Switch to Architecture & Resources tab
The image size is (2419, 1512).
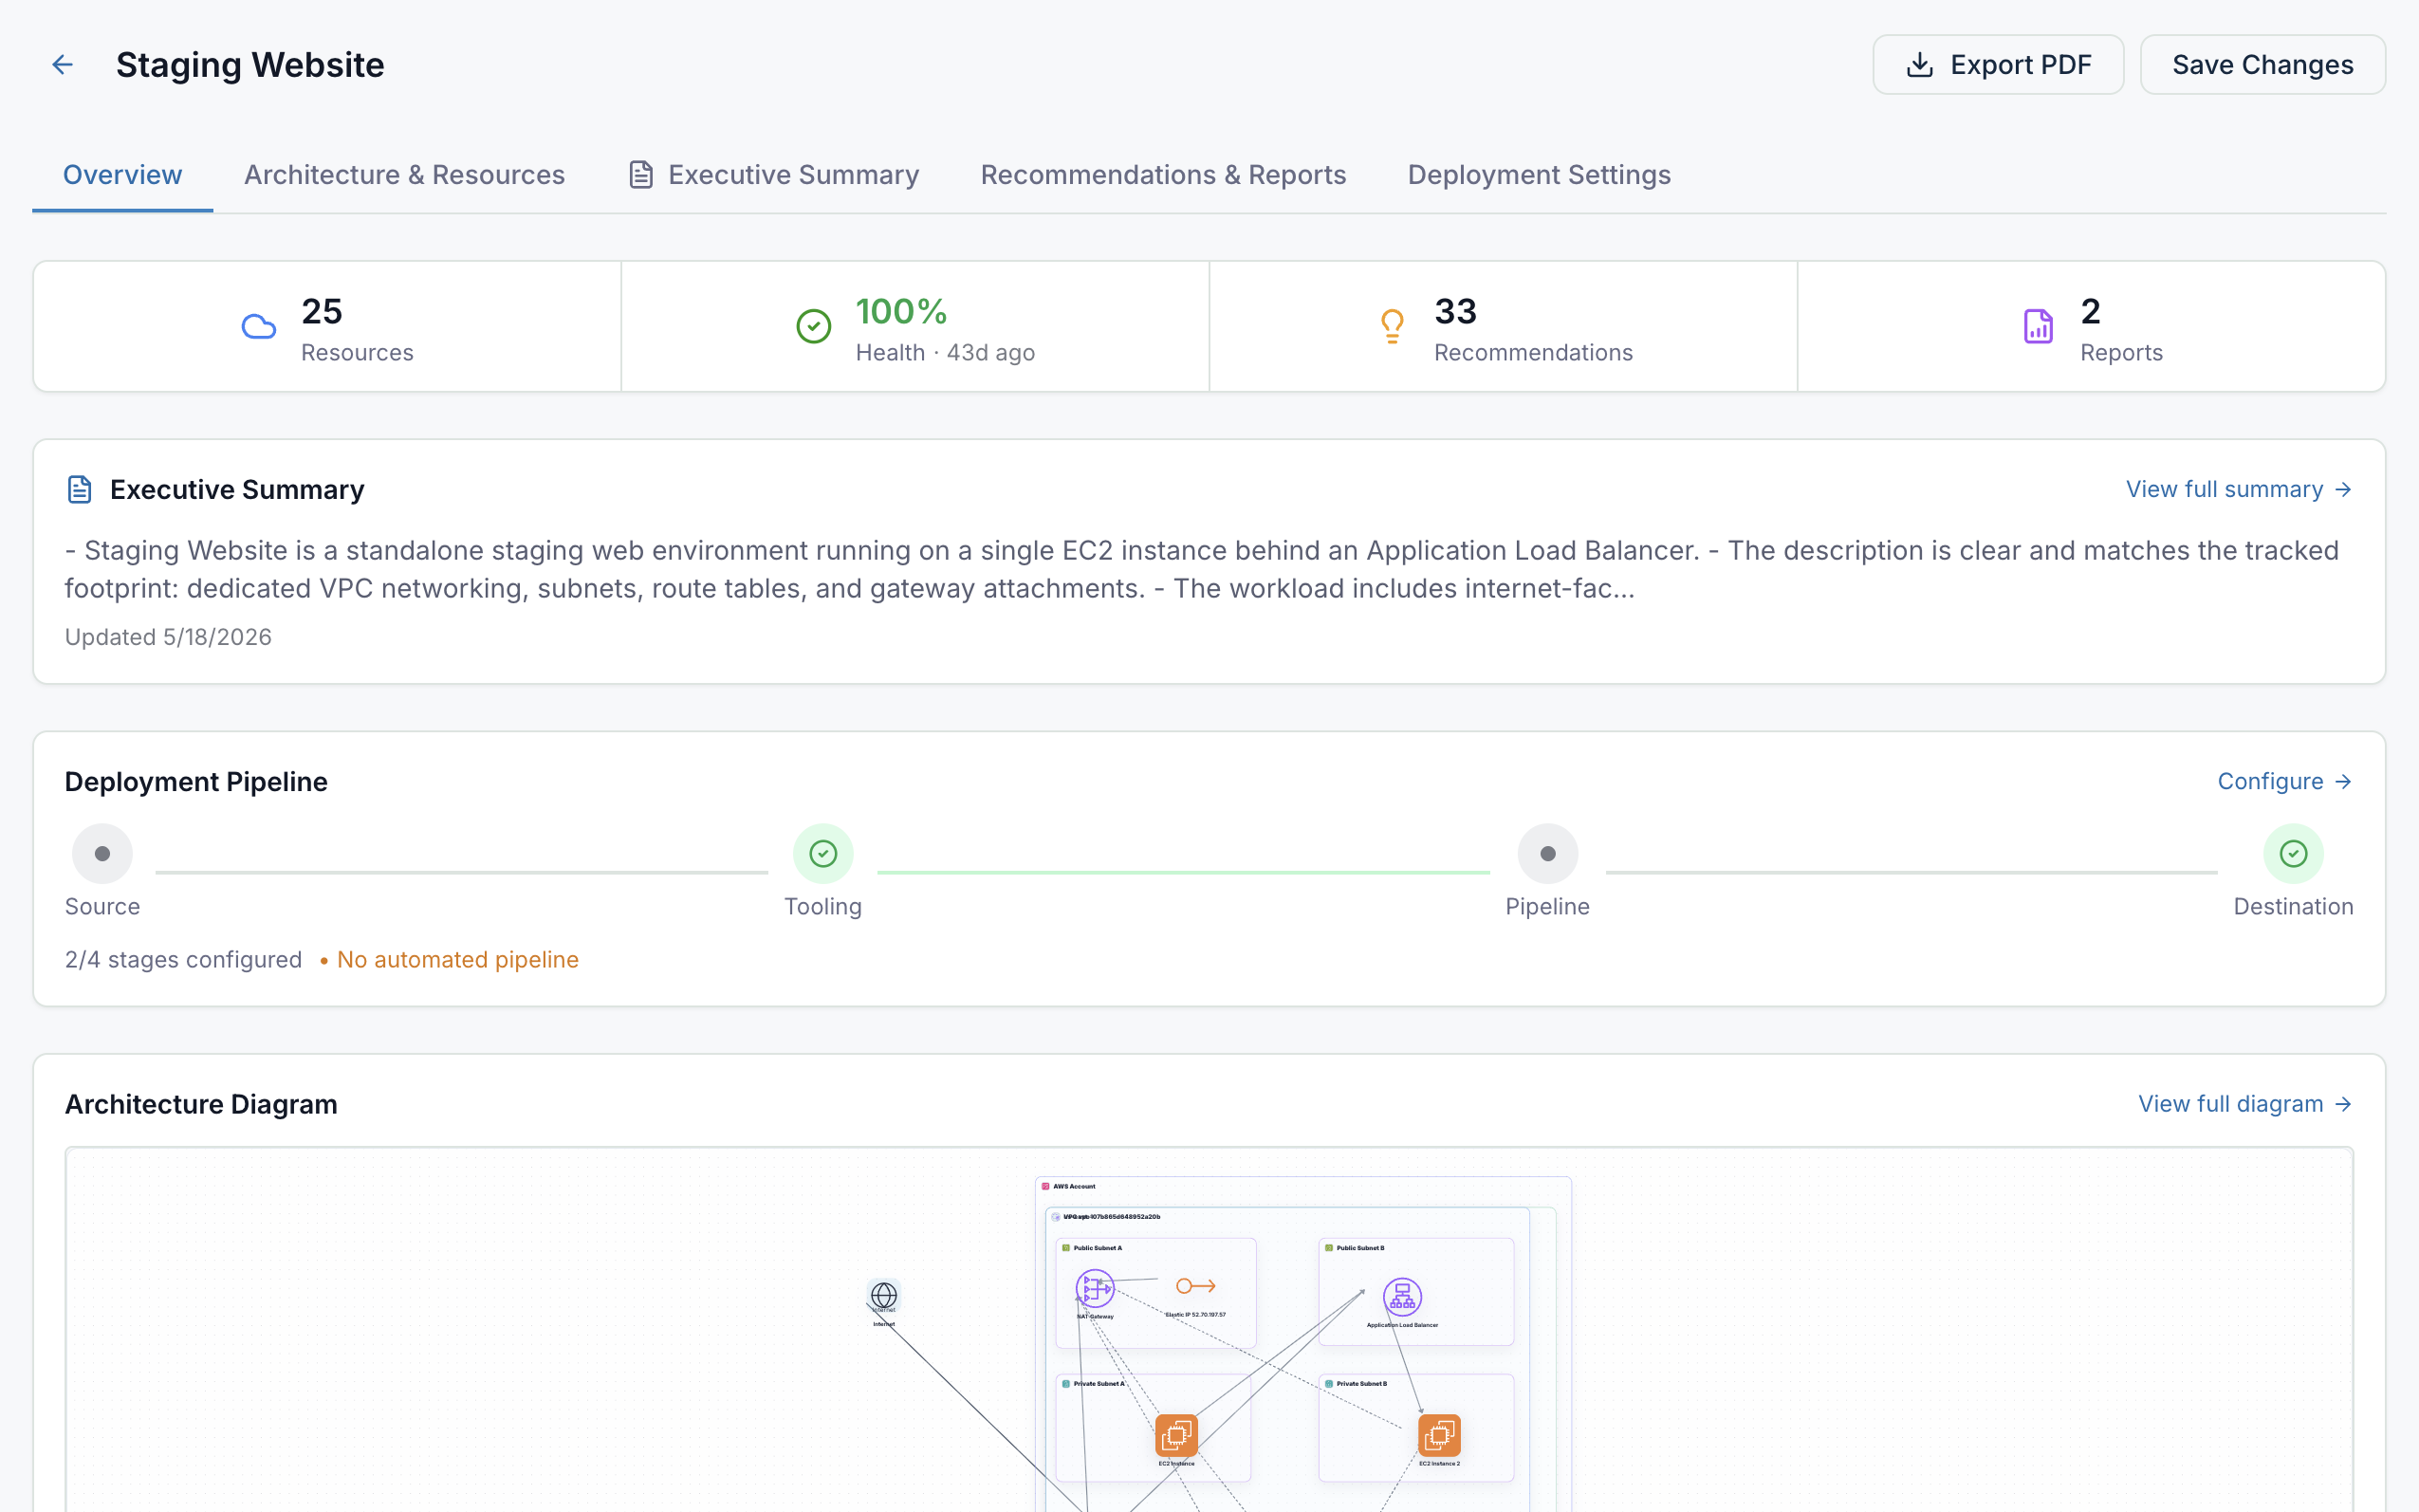click(x=404, y=175)
